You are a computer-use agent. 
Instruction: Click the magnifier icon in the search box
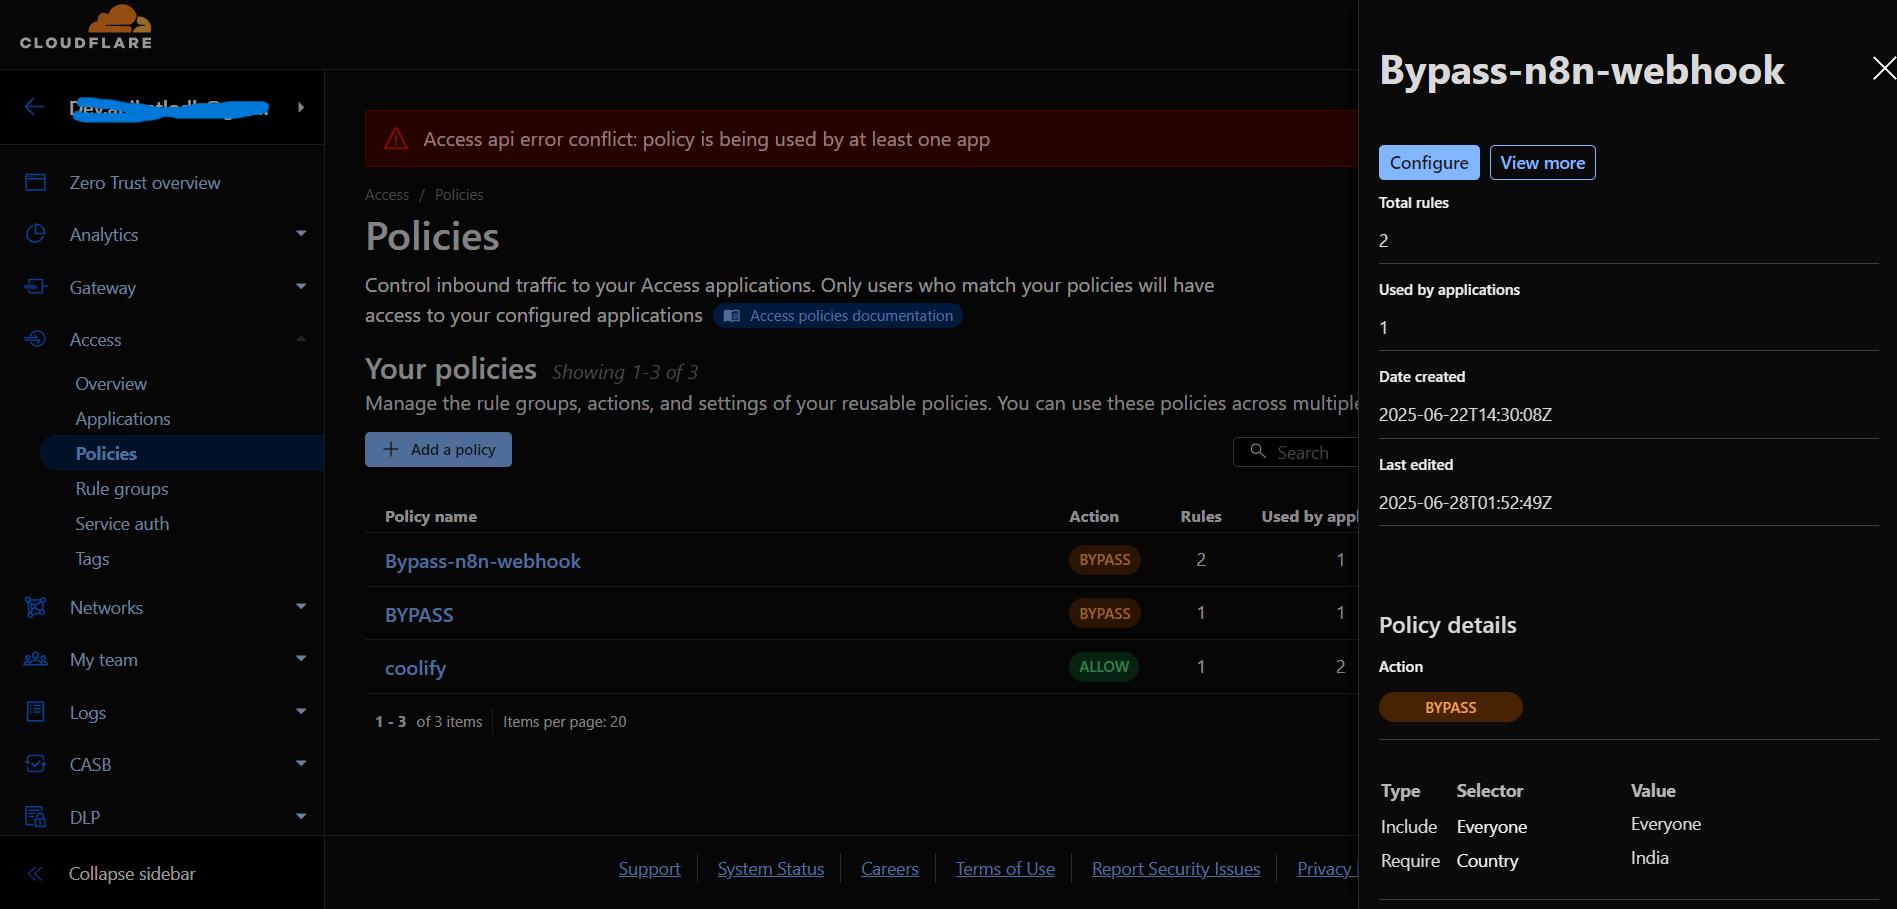[1258, 452]
